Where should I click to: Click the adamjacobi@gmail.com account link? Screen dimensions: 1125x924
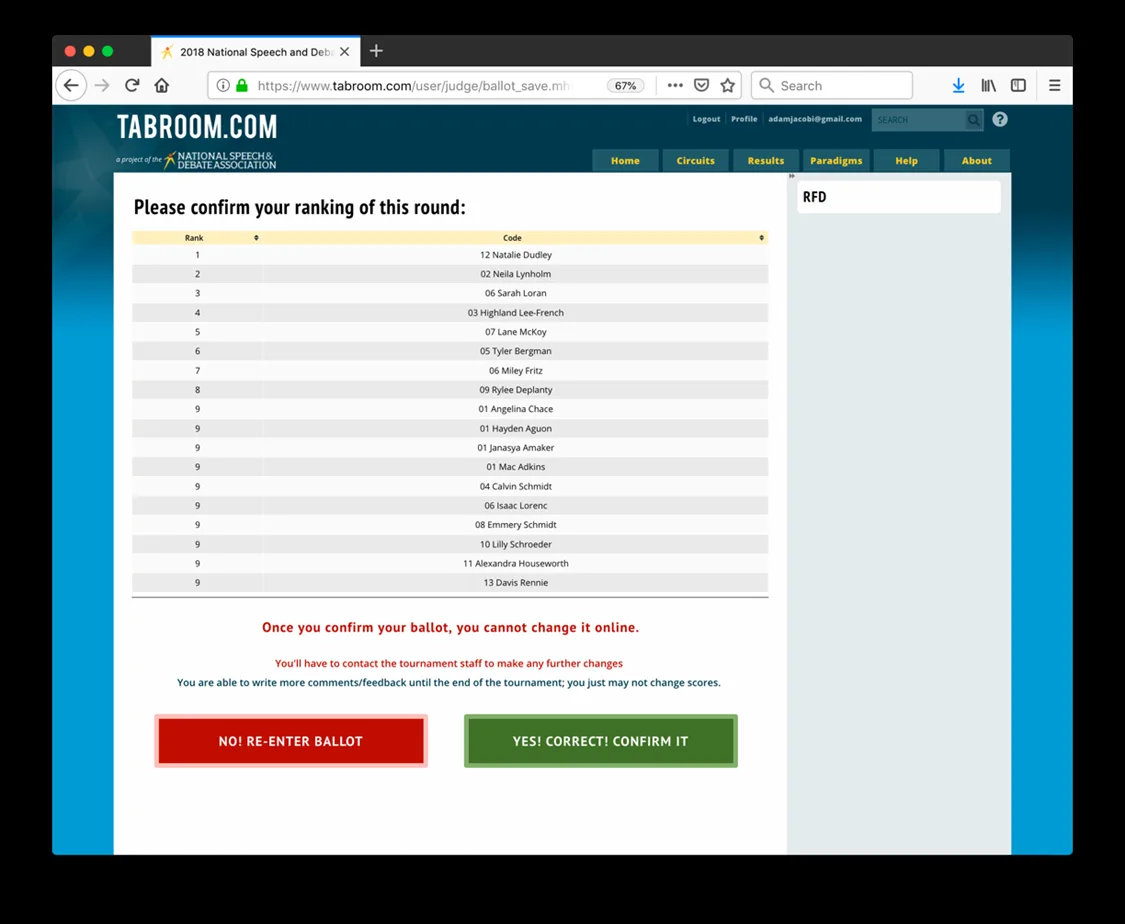(815, 119)
